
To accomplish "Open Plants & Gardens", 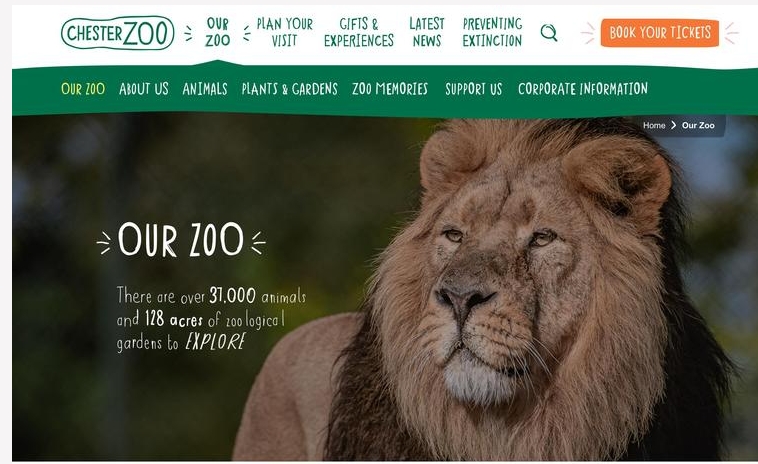I will (x=290, y=89).
